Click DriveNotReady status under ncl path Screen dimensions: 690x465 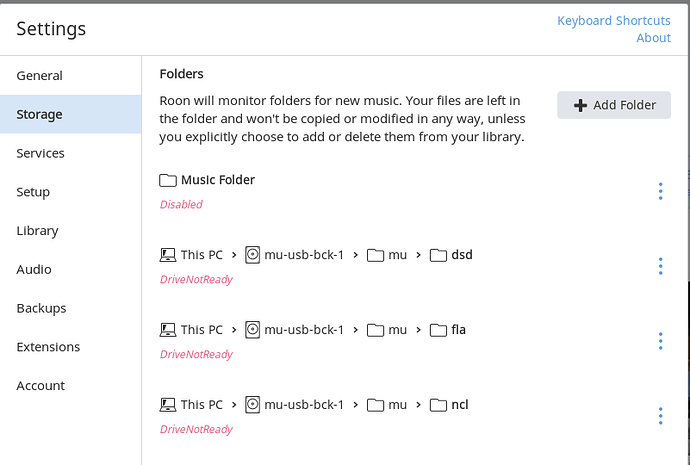[x=196, y=429]
